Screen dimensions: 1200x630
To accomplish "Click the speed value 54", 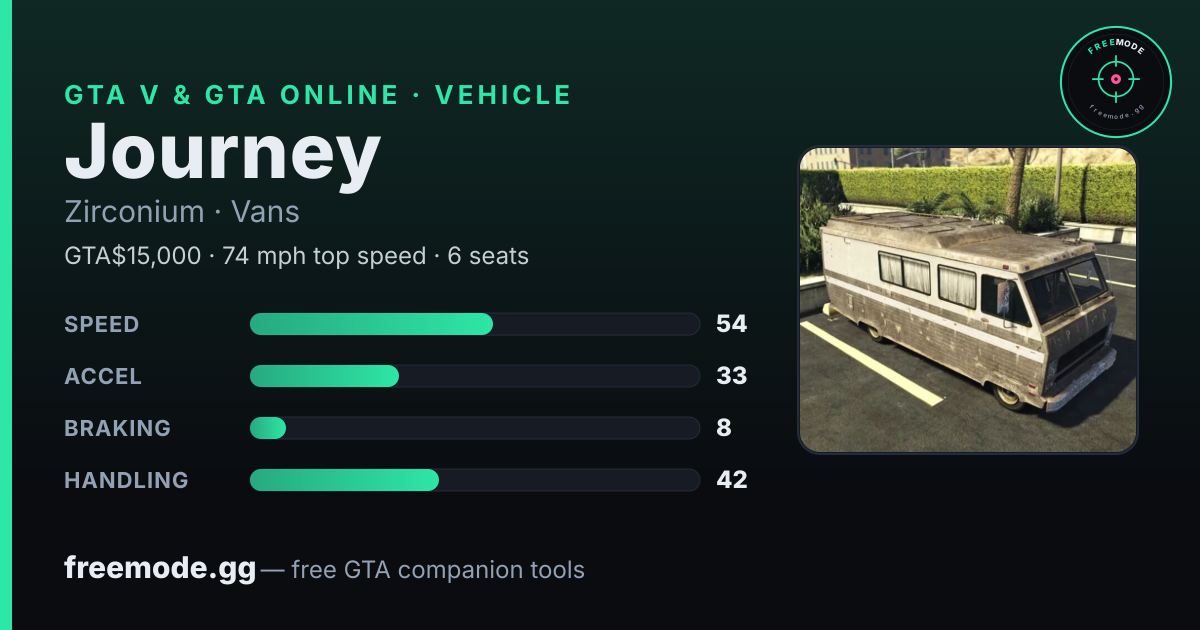I will (x=732, y=324).
